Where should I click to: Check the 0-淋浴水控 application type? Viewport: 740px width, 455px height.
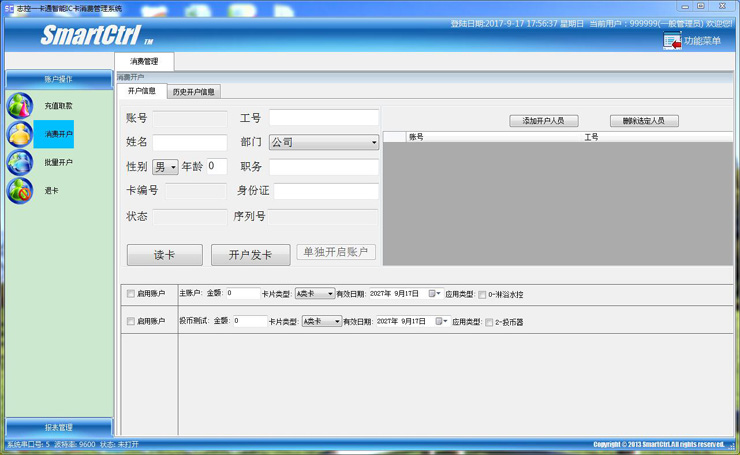coord(483,295)
